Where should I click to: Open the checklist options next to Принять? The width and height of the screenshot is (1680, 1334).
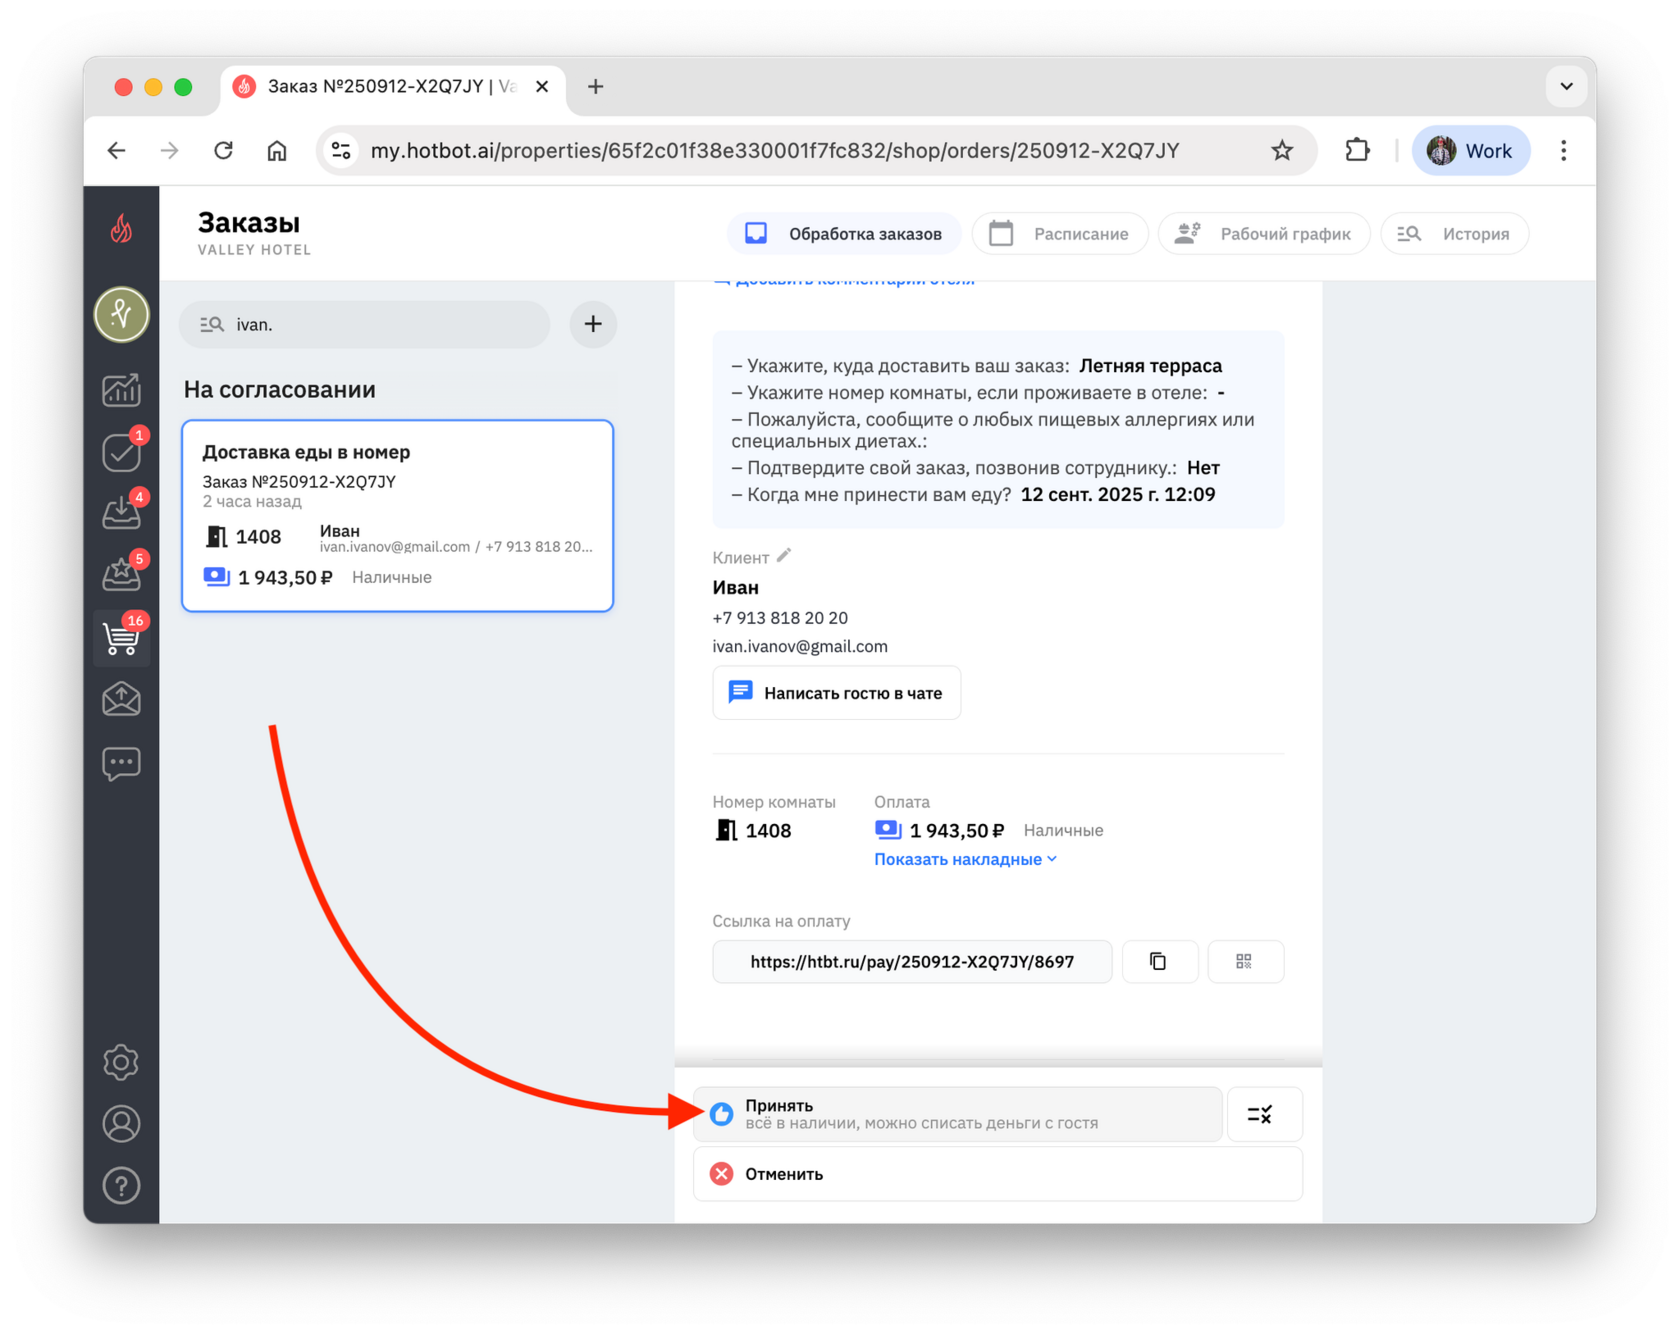pos(1264,1114)
